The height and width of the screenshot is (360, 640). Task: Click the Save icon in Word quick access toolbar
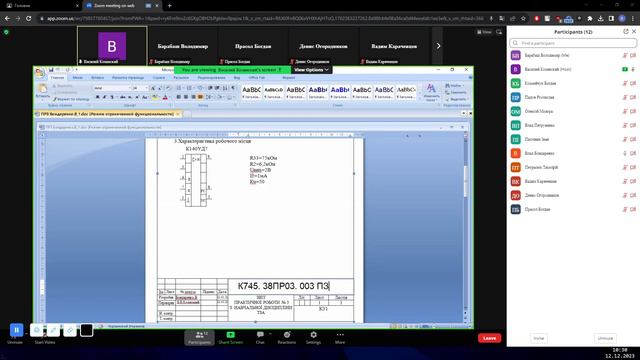tap(51, 70)
